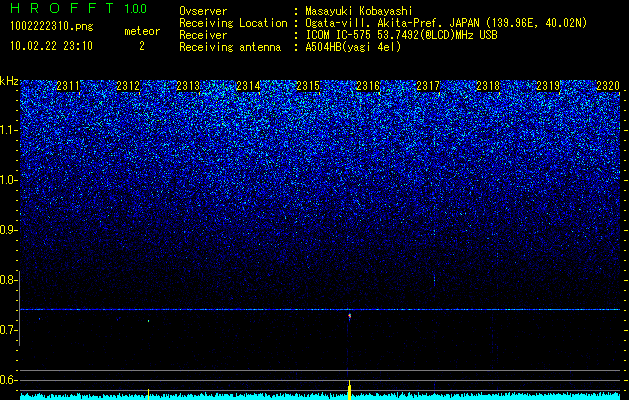Click time marker 2313
This screenshot has width=629, height=400.
pyautogui.click(x=188, y=86)
